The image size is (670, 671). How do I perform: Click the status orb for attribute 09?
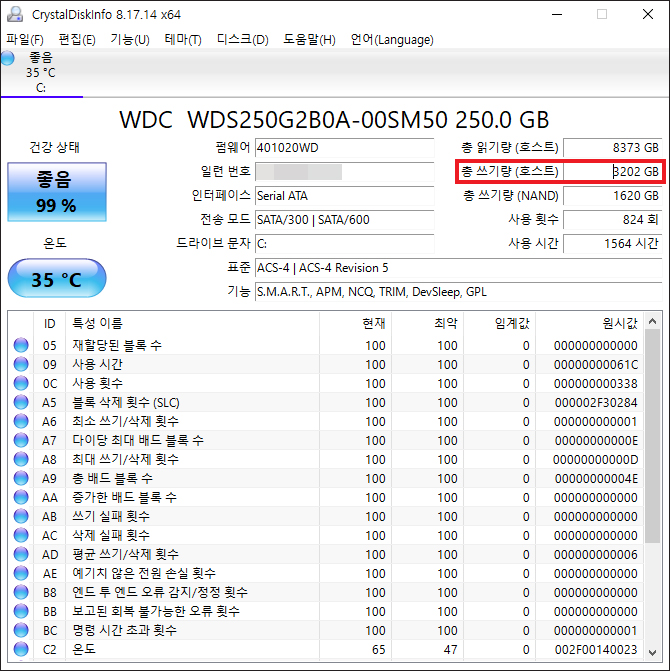[x=21, y=364]
